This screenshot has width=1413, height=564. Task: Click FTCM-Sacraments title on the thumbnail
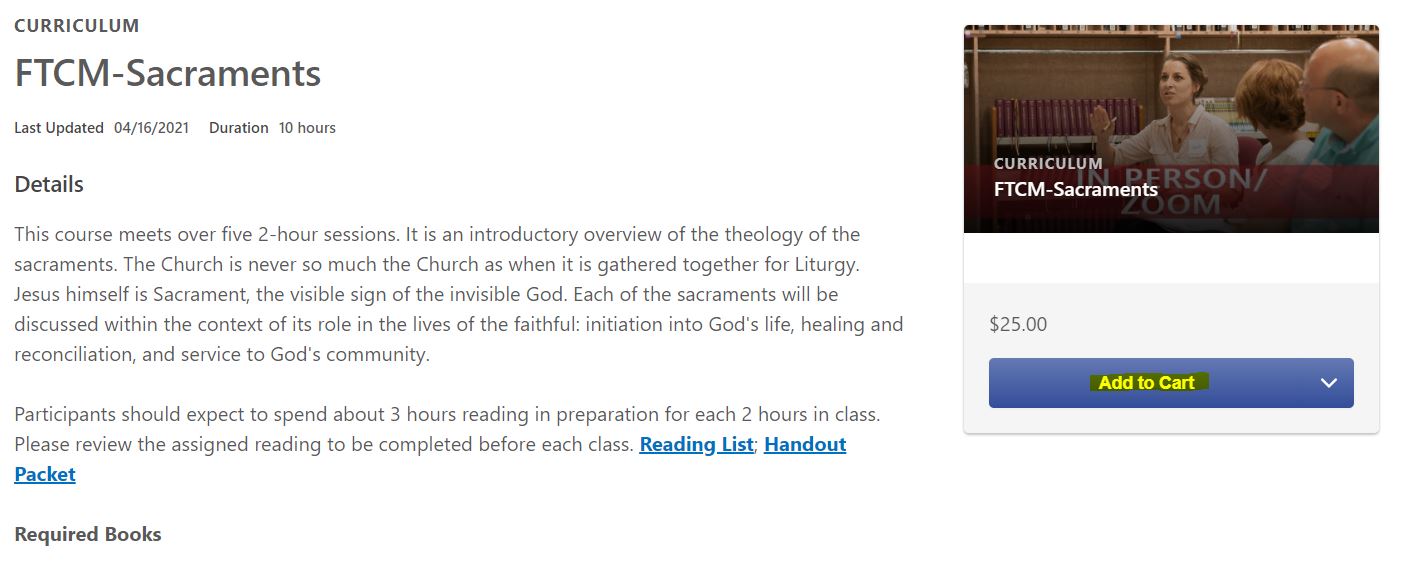click(1076, 189)
